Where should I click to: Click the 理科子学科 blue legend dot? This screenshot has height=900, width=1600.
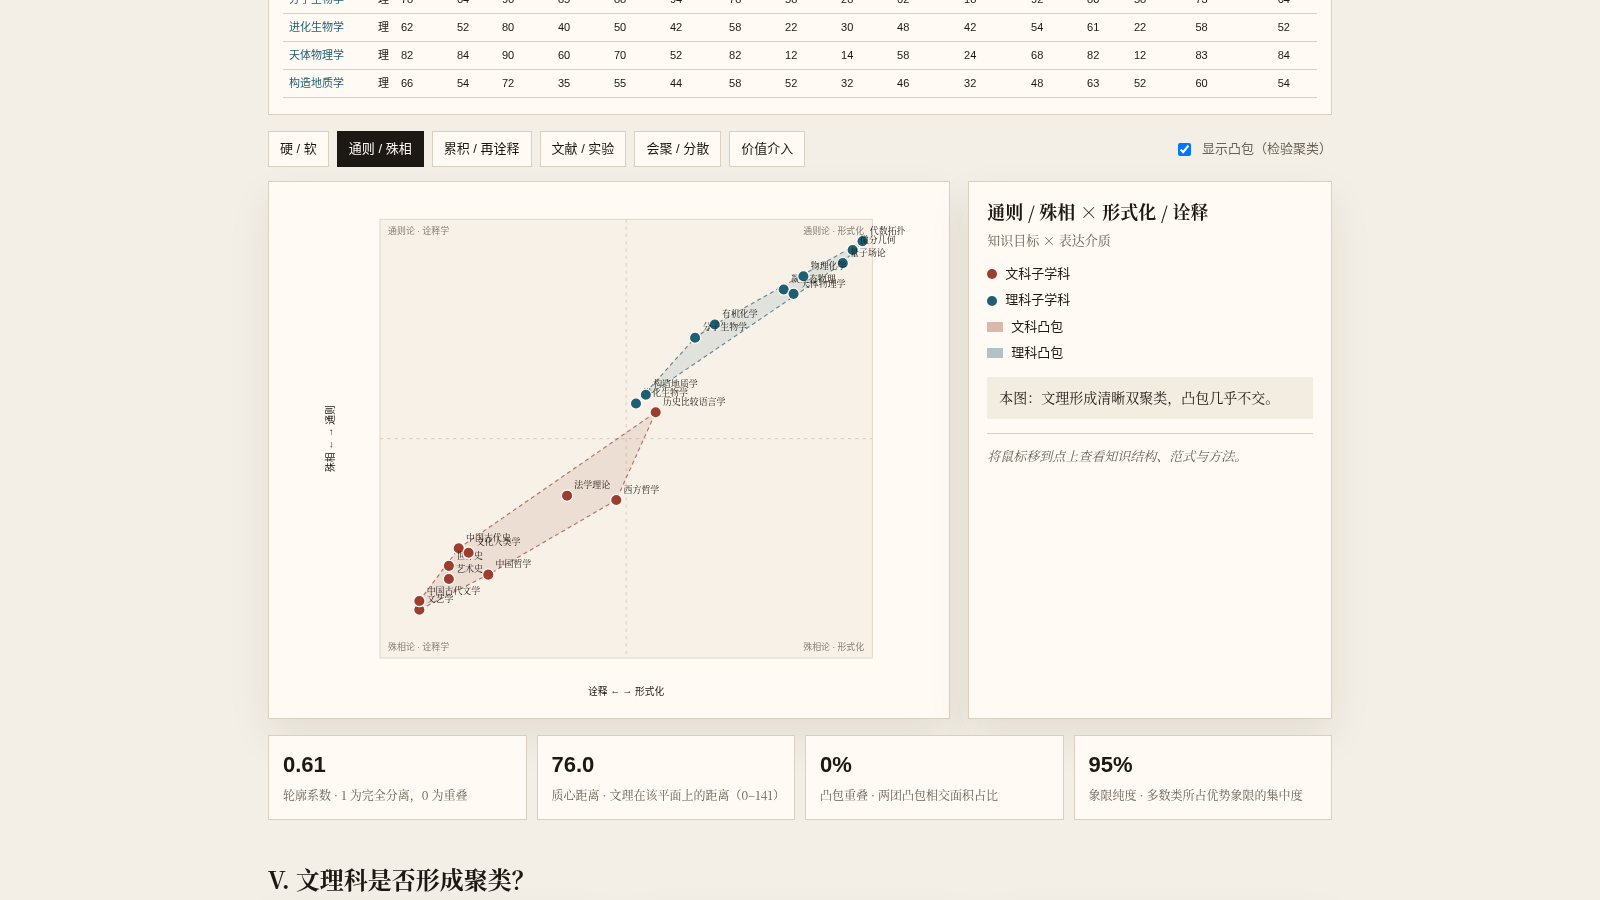(992, 300)
